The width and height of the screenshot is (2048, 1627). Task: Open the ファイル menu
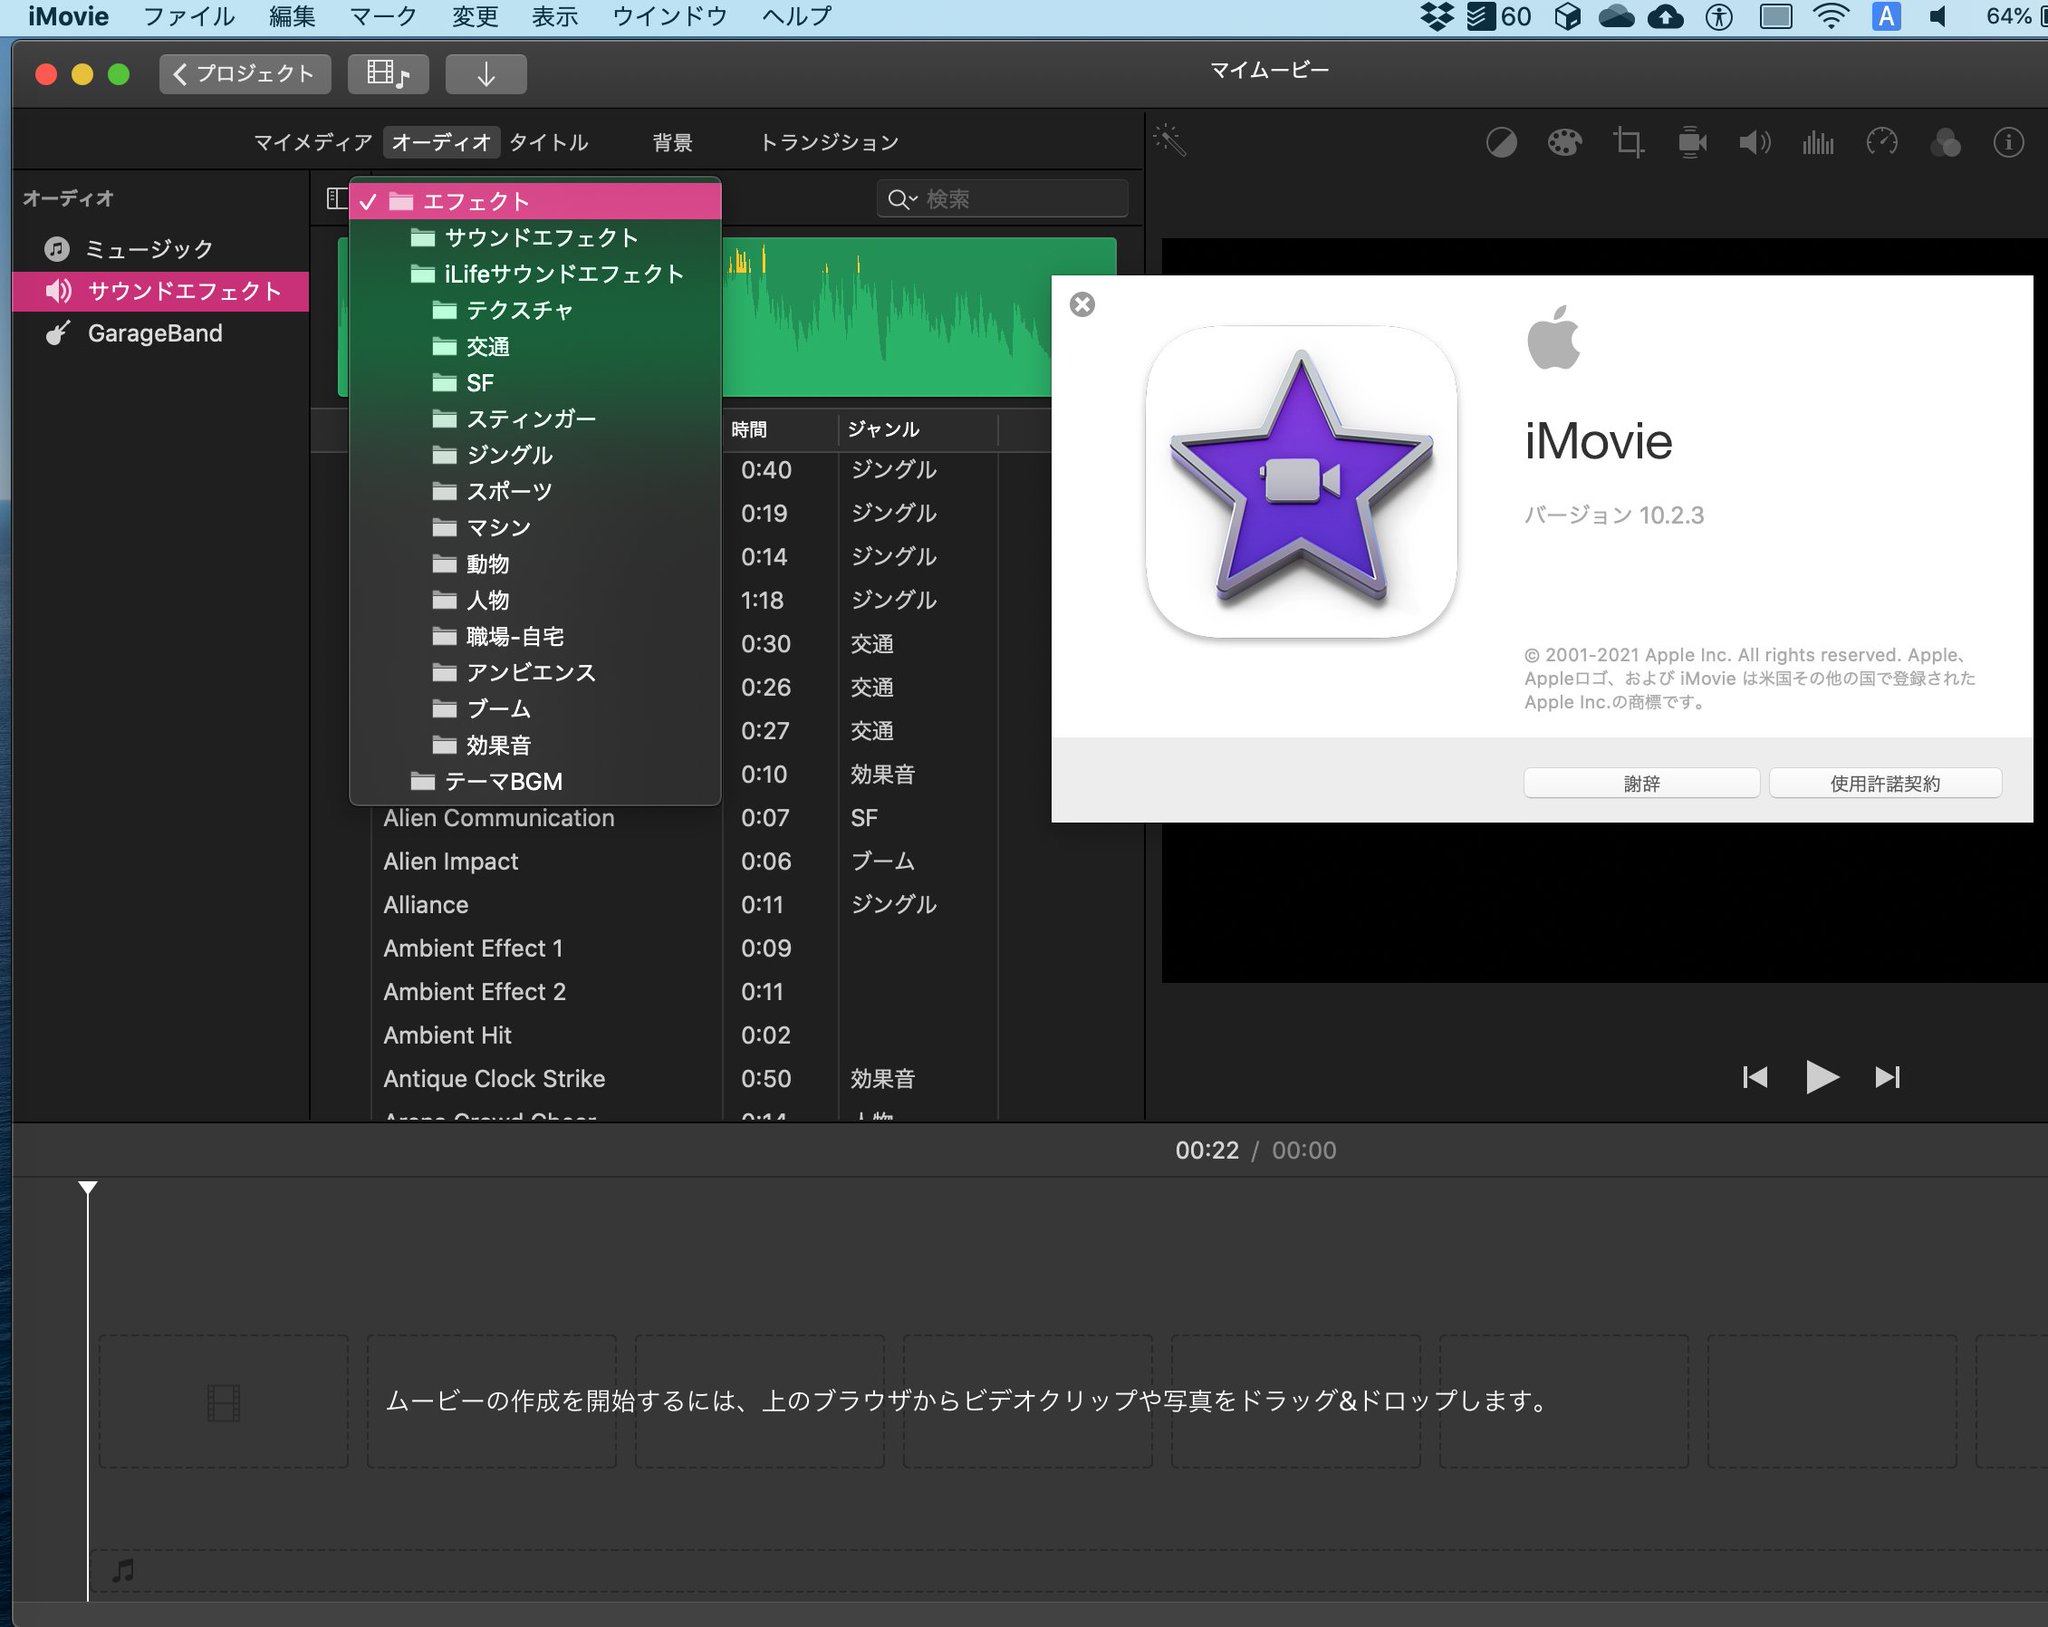189,16
